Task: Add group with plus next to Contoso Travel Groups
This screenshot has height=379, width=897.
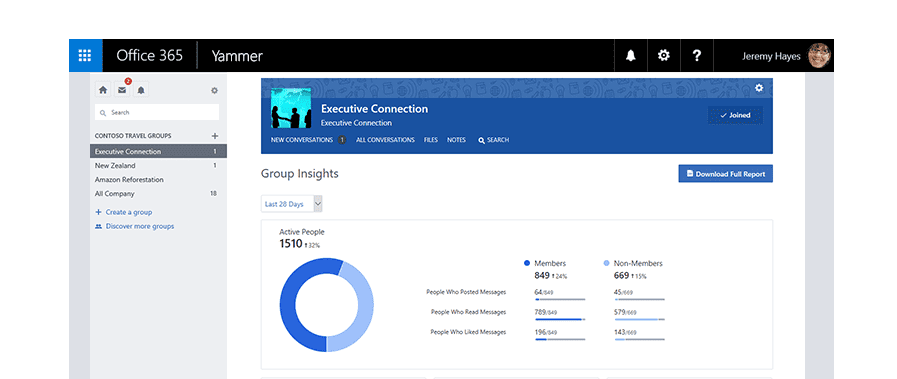Action: tap(215, 136)
